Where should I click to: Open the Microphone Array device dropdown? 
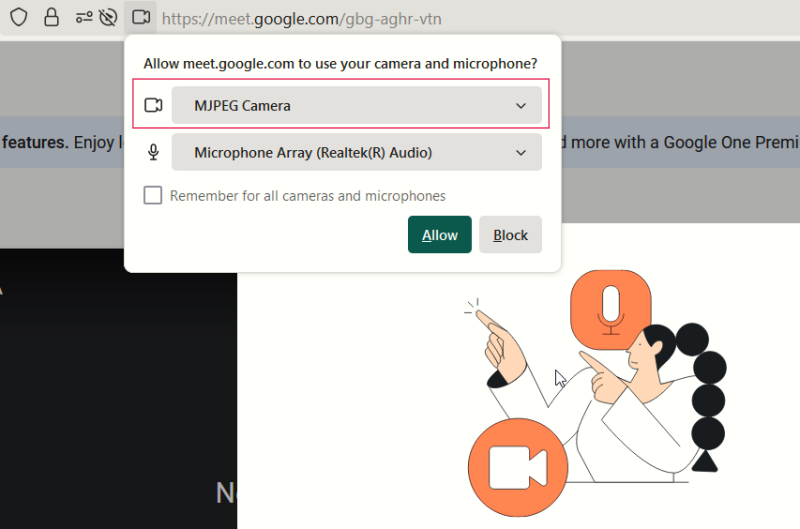[x=356, y=152]
